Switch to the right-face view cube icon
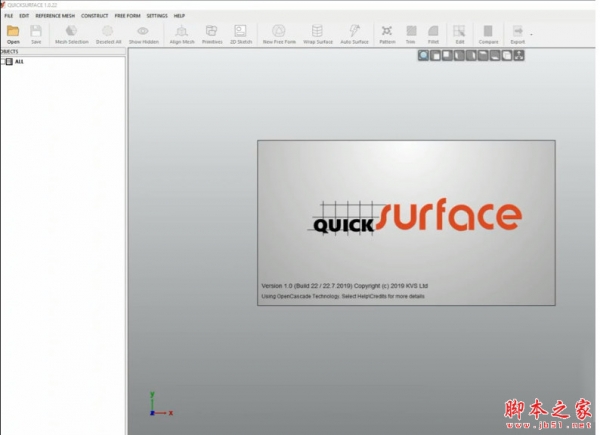The height and width of the screenshot is (435, 600). [471, 55]
